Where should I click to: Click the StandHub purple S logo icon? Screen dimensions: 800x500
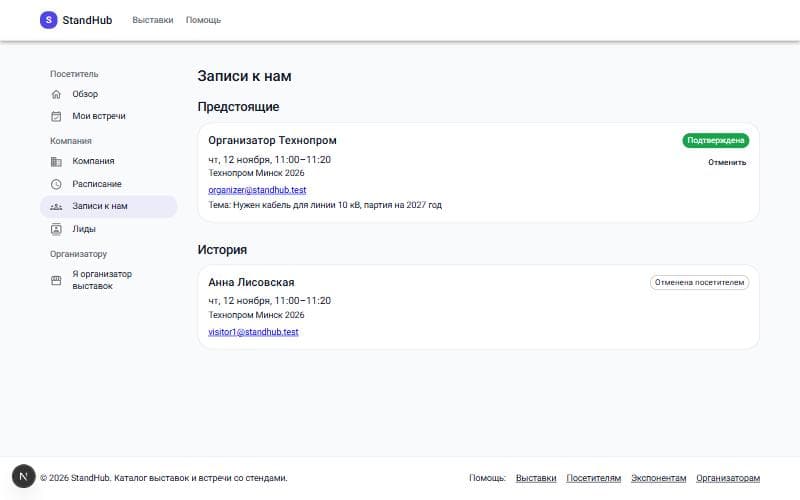click(x=48, y=20)
